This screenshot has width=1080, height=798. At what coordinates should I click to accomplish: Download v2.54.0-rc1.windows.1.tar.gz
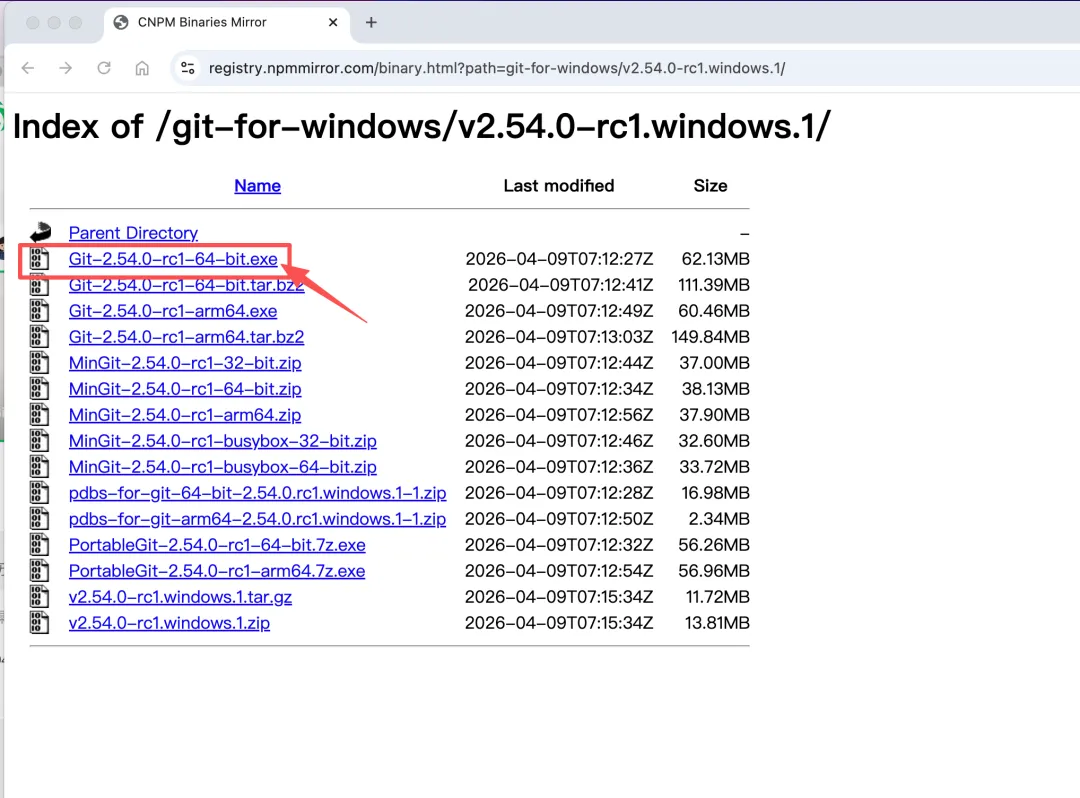(x=180, y=597)
